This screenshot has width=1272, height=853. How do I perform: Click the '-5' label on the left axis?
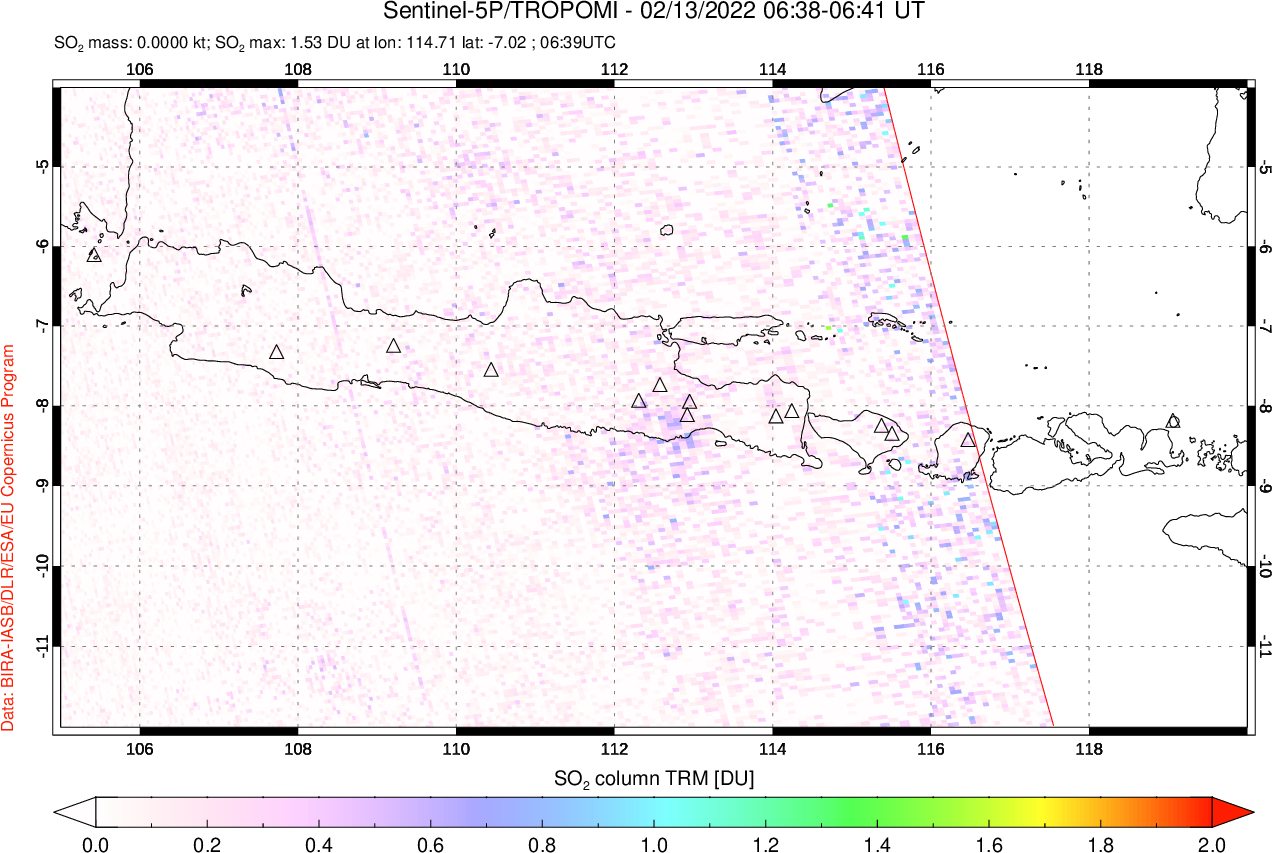click(x=42, y=166)
